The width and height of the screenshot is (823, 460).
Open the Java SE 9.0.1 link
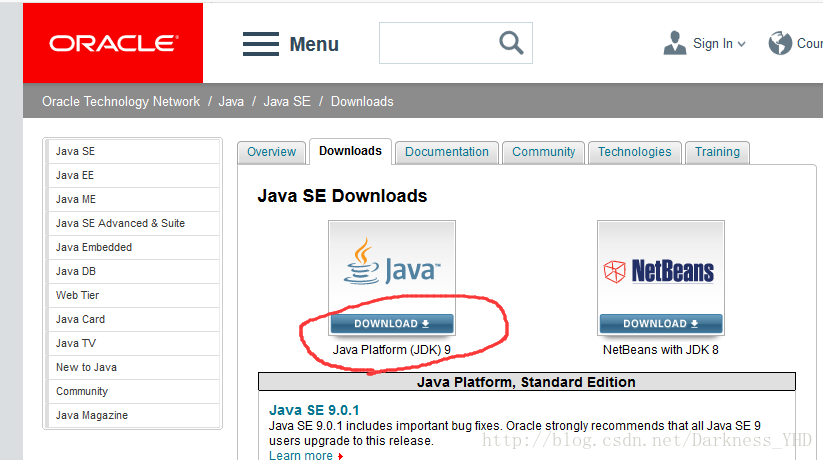[x=314, y=410]
